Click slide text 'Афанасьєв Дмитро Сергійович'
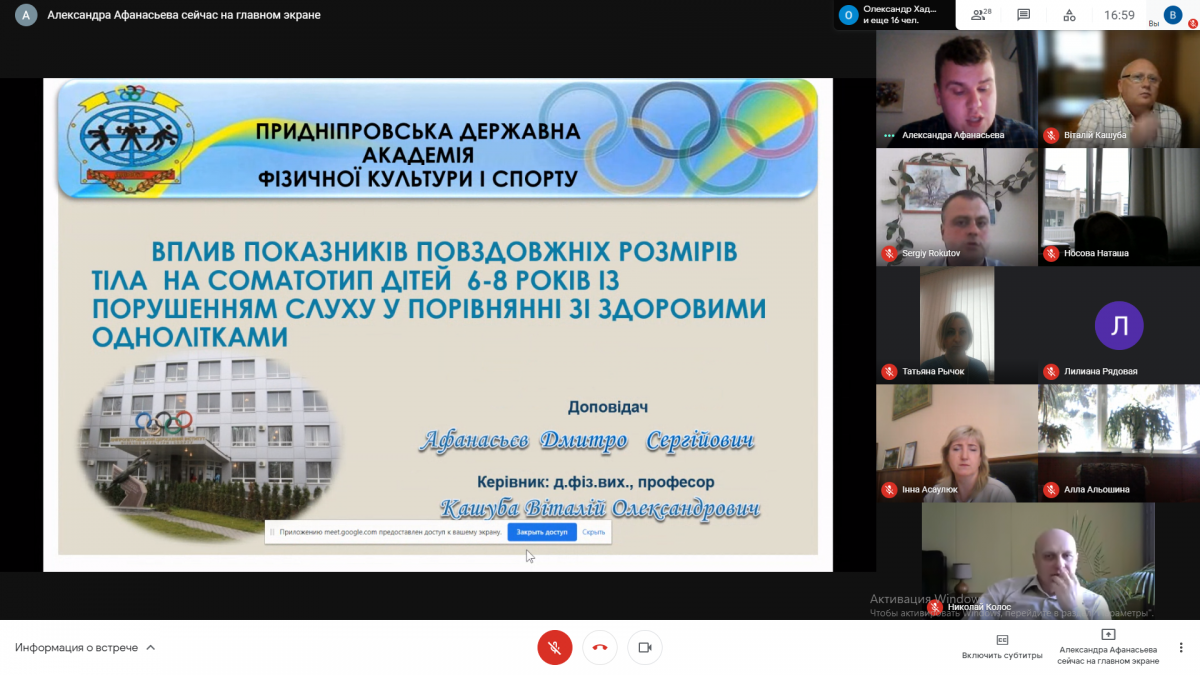The image size is (1200, 675). (x=587, y=440)
